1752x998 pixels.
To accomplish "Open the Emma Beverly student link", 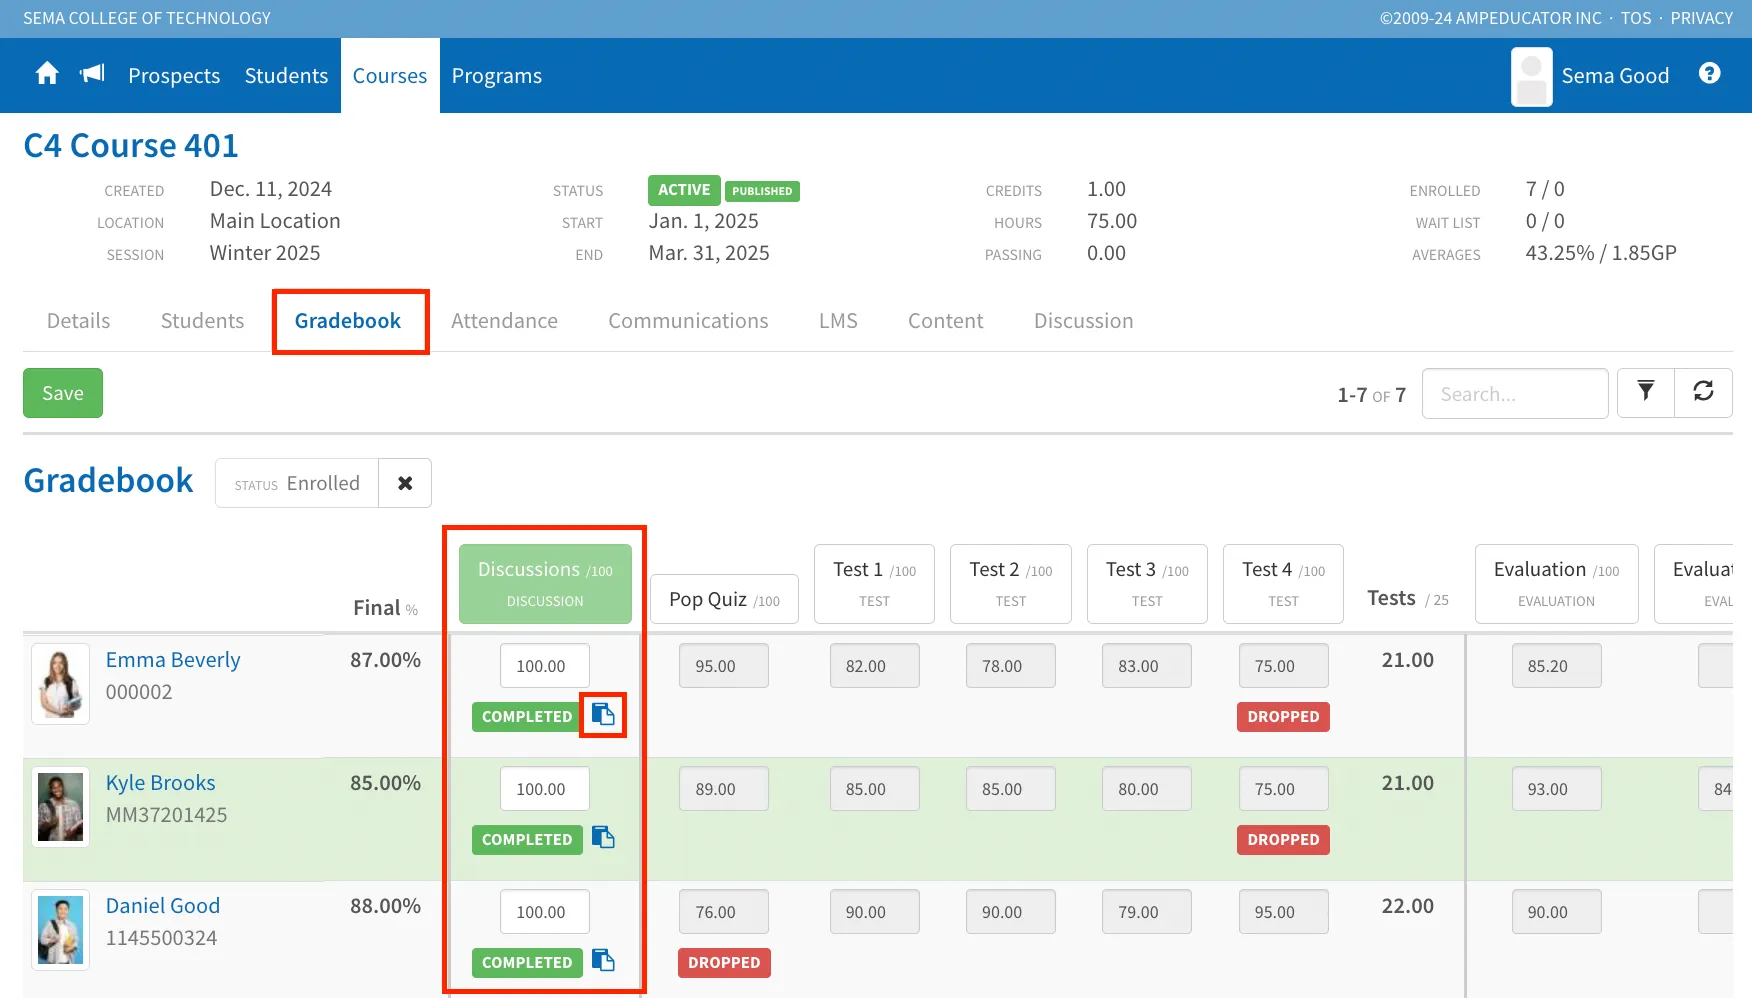I will click(x=173, y=660).
